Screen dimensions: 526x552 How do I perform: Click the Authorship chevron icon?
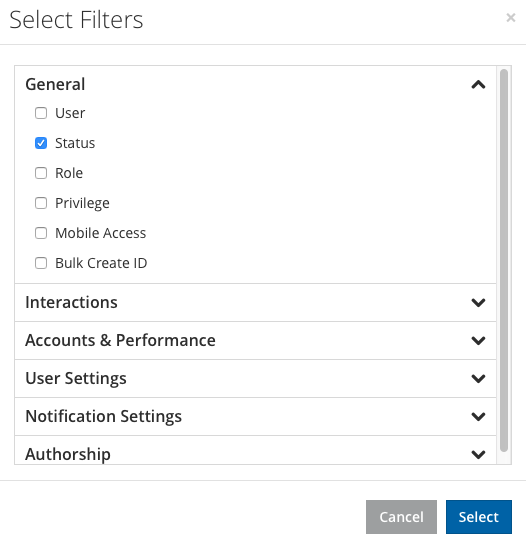click(478, 454)
